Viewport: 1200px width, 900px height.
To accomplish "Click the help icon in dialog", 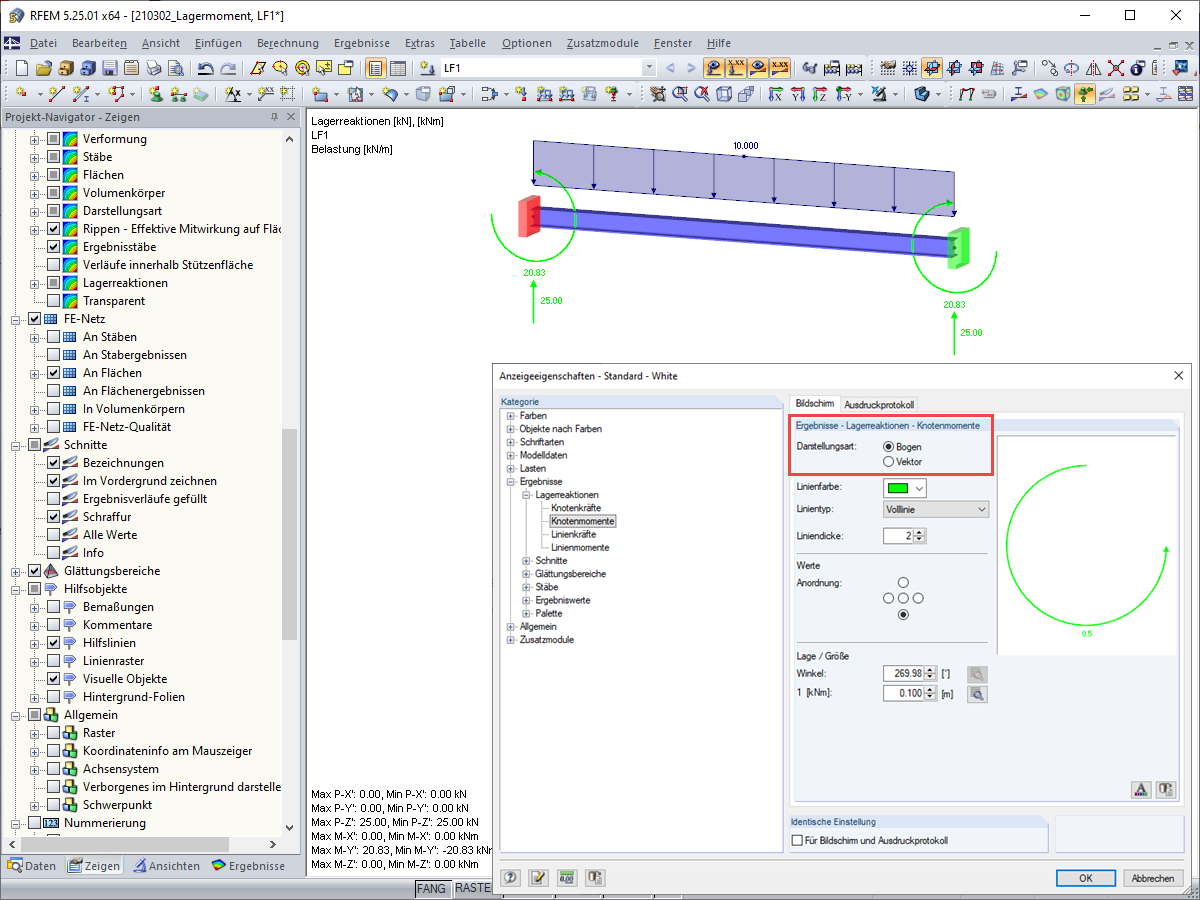I will point(510,877).
